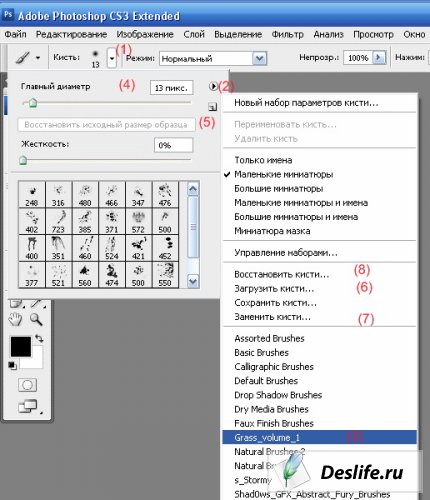Select the brush thumbnail 480
The height and width of the screenshot is (500, 430).
click(x=85, y=195)
